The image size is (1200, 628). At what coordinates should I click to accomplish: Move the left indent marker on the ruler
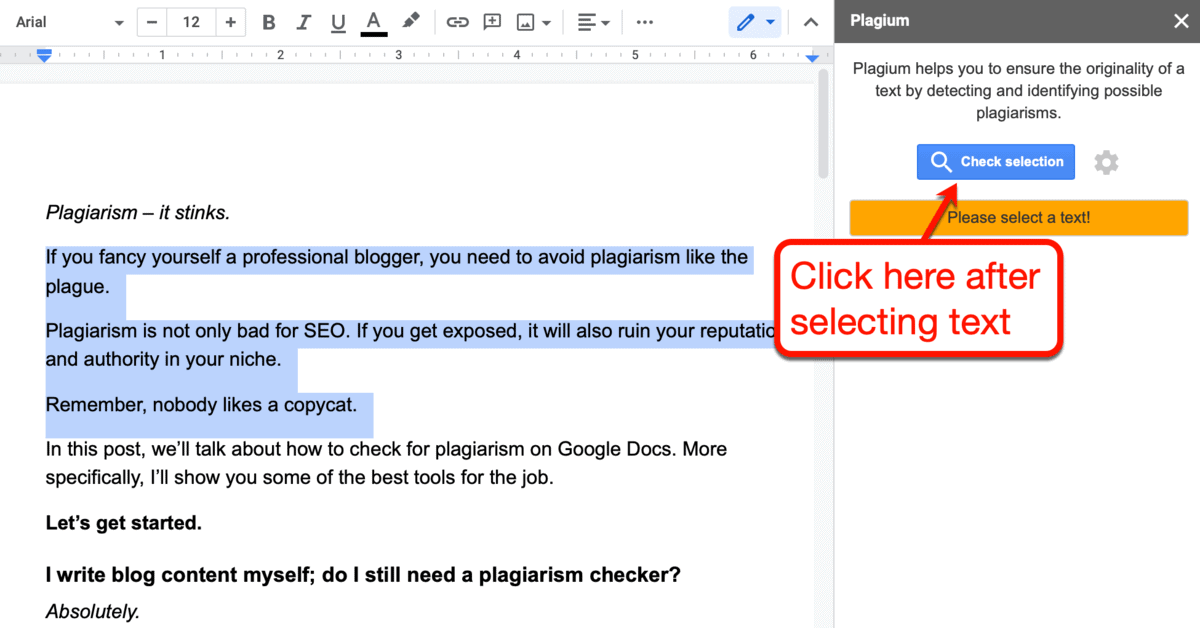pos(44,56)
